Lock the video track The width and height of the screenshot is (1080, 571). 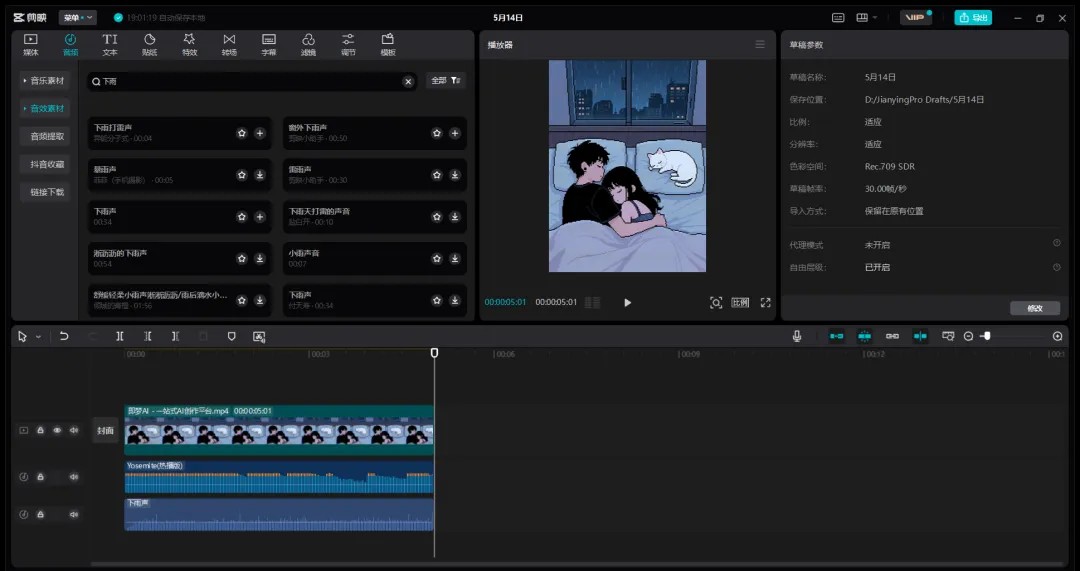(41, 430)
